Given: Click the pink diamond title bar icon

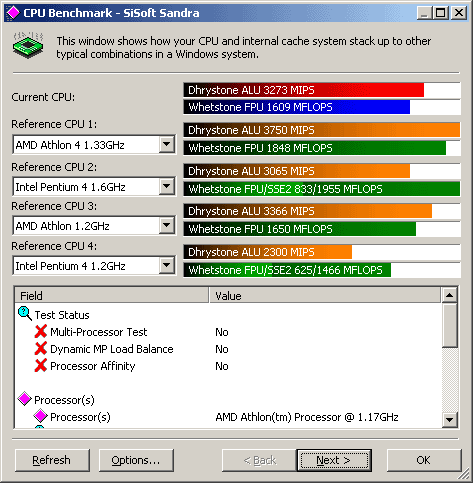Looking at the screenshot, I should click(x=13, y=13).
